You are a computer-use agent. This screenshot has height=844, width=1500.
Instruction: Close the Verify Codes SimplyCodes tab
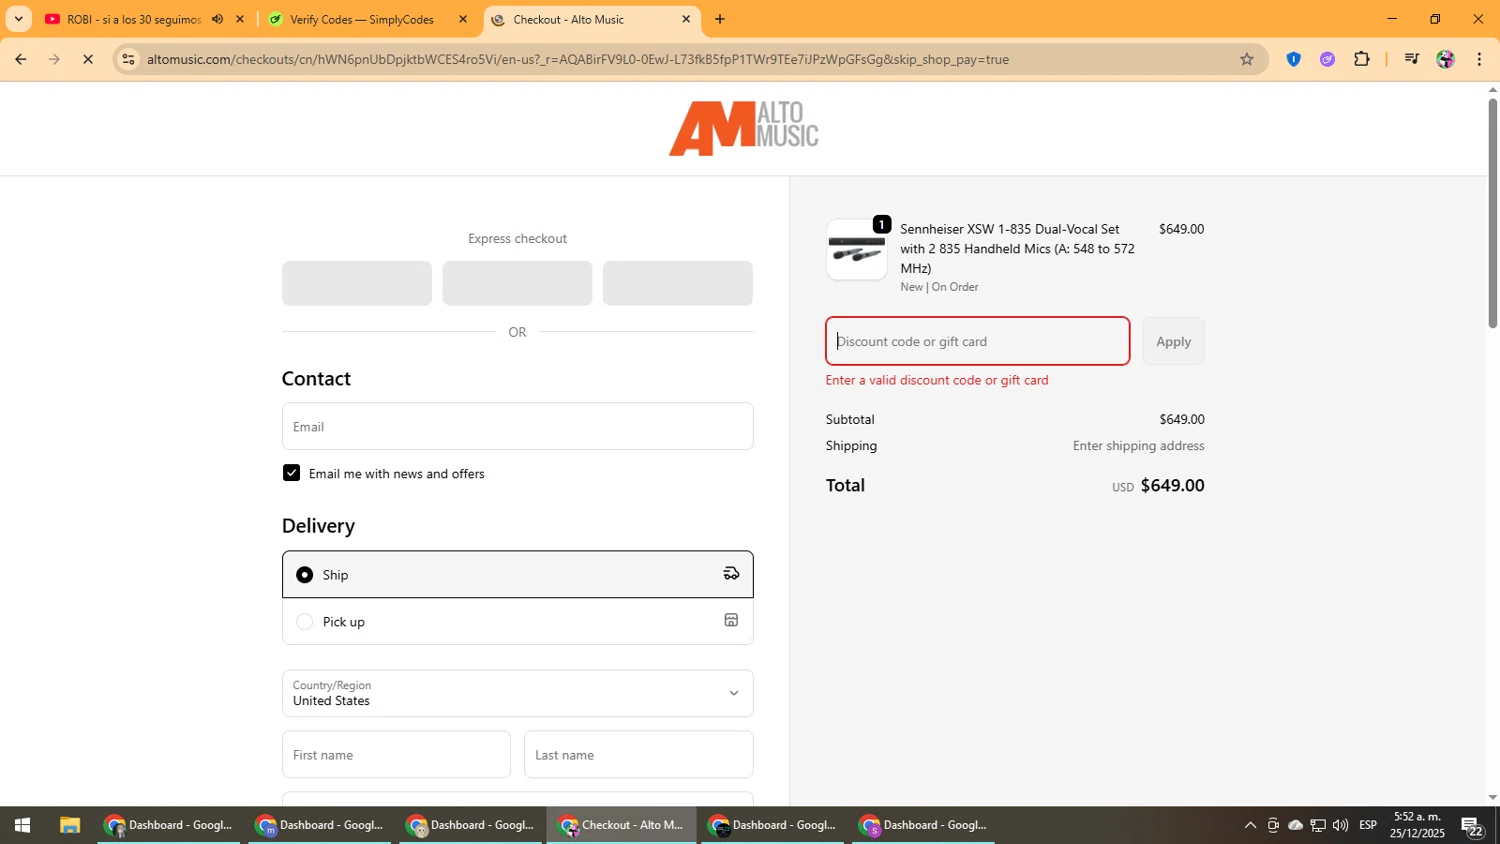tap(463, 19)
